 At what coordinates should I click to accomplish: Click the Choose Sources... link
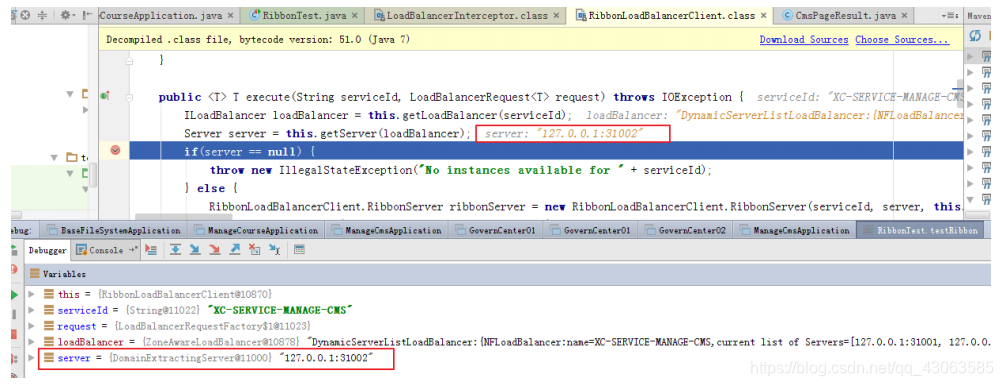pyautogui.click(x=902, y=40)
